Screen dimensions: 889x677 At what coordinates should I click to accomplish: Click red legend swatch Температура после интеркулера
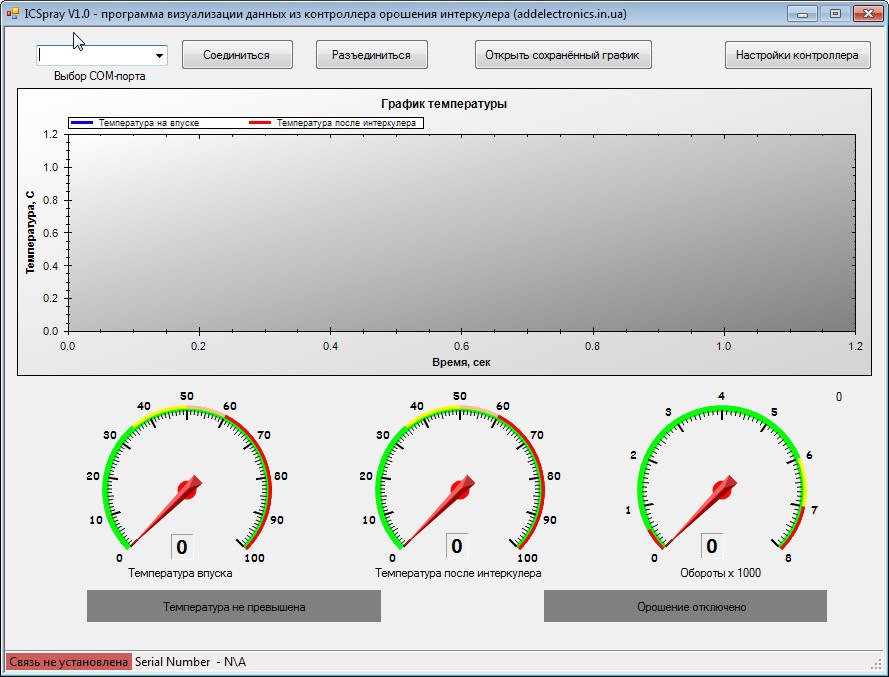pos(260,123)
